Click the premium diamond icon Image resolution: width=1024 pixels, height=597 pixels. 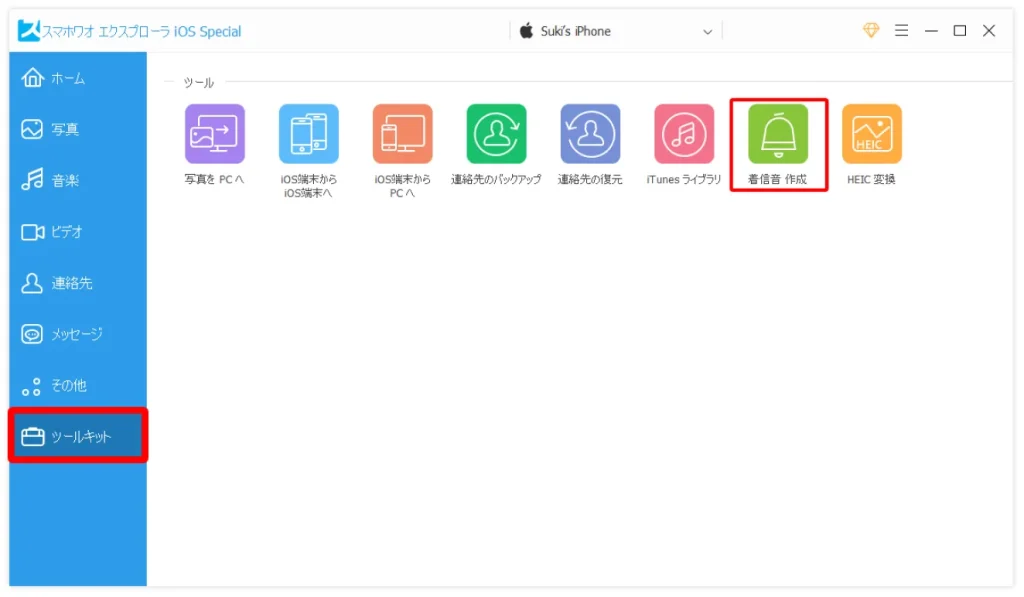(871, 31)
